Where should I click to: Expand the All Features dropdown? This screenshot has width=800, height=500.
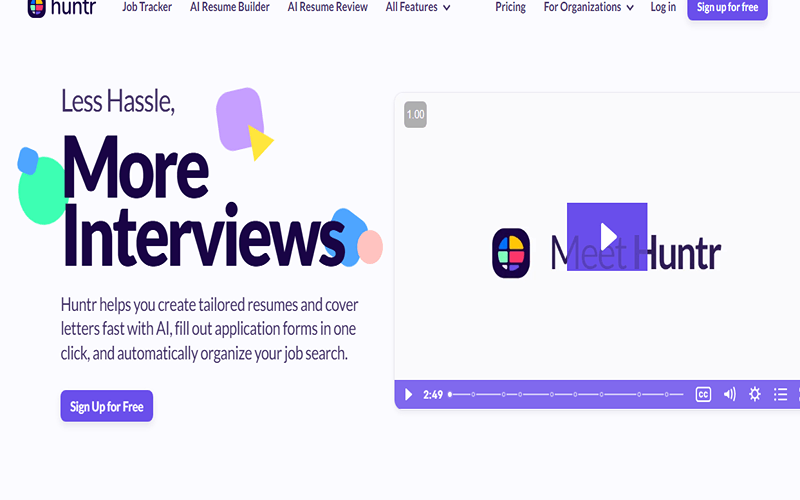click(x=418, y=7)
